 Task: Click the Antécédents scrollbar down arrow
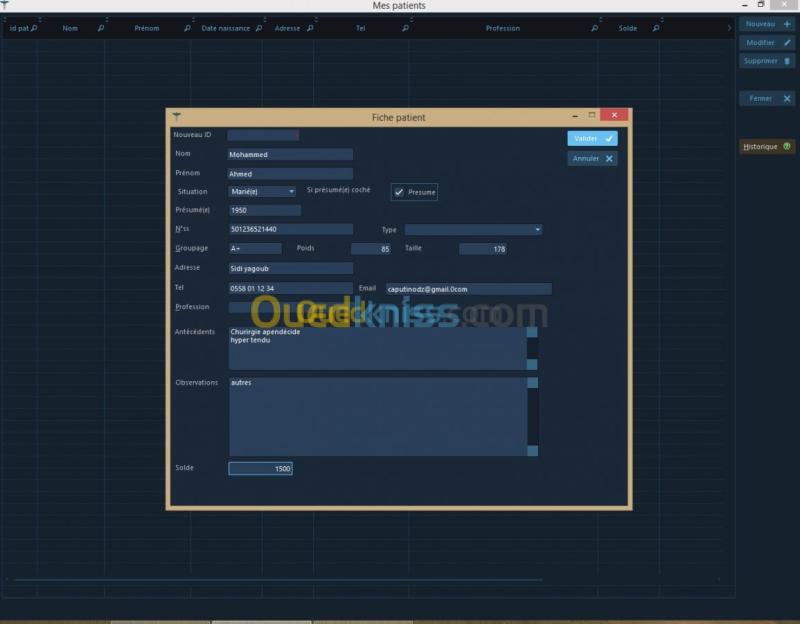(x=532, y=364)
